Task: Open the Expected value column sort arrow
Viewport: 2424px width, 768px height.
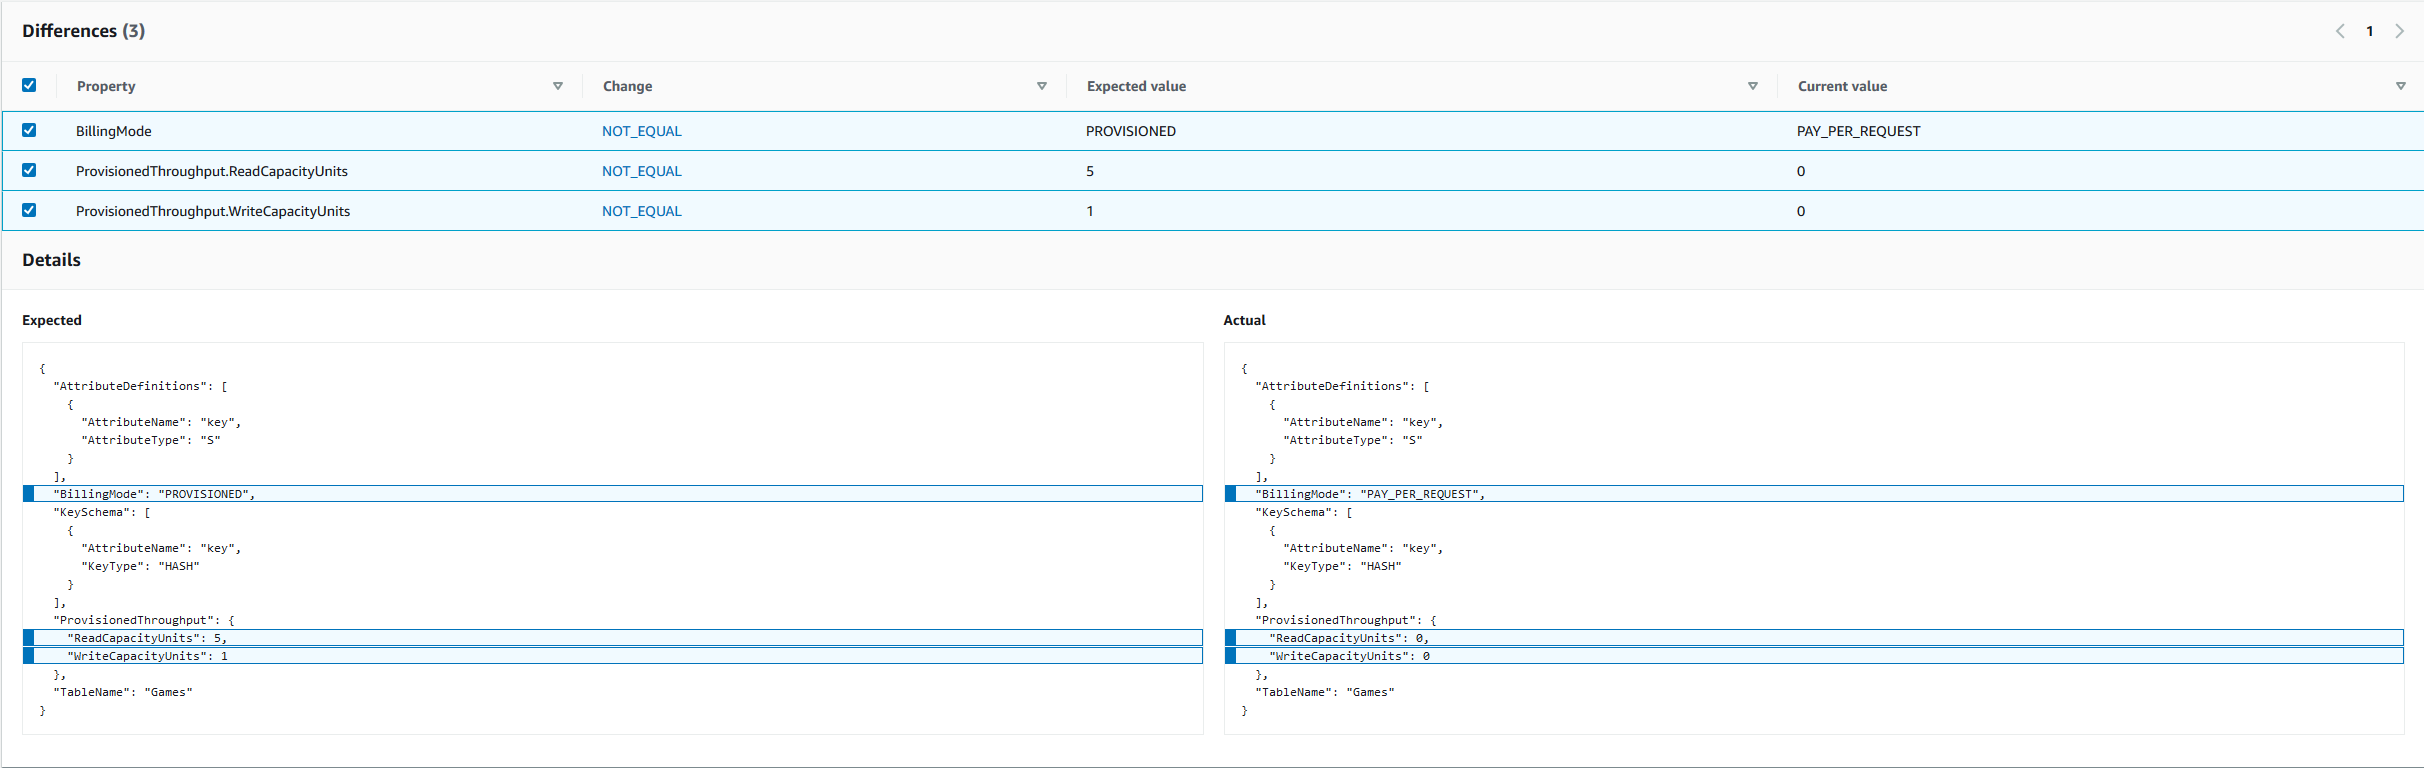Action: point(1753,86)
